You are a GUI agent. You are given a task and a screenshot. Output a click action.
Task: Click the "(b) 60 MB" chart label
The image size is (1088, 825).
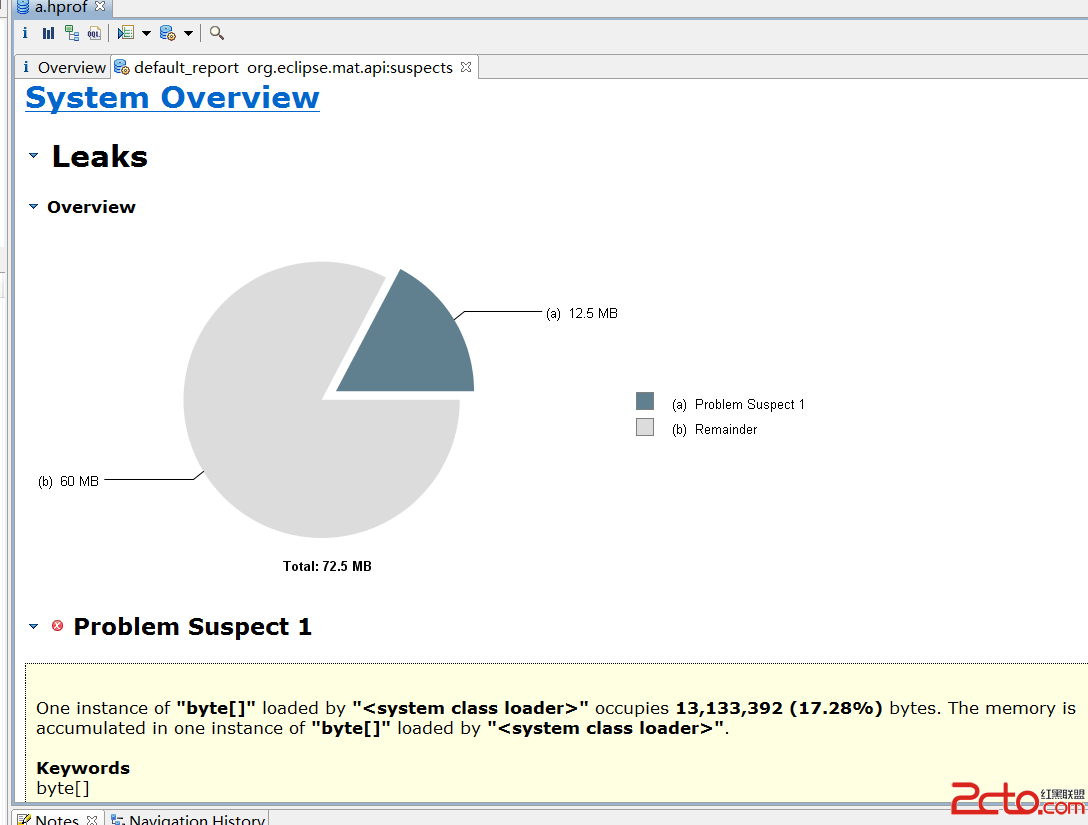[x=69, y=482]
